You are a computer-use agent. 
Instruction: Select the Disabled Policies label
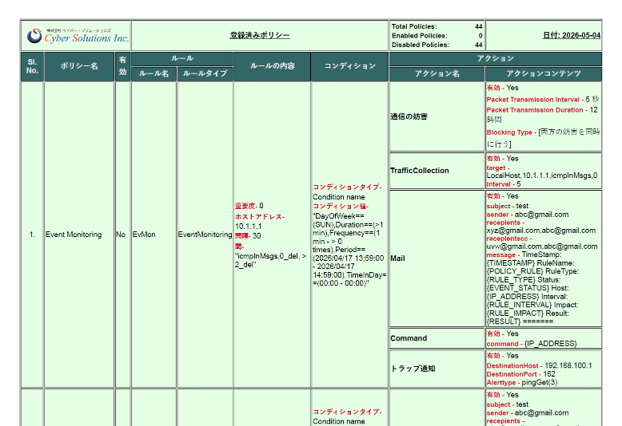tap(420, 45)
